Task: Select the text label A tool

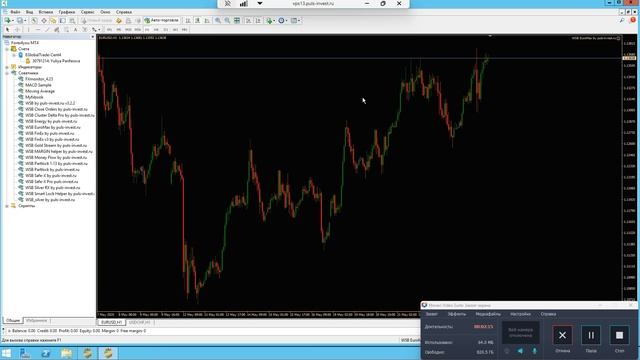Action: pyautogui.click(x=76, y=30)
